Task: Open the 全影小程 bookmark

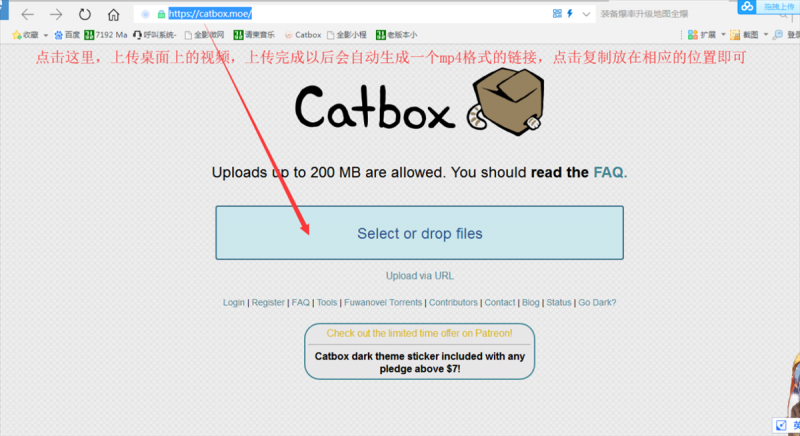Action: click(347, 35)
